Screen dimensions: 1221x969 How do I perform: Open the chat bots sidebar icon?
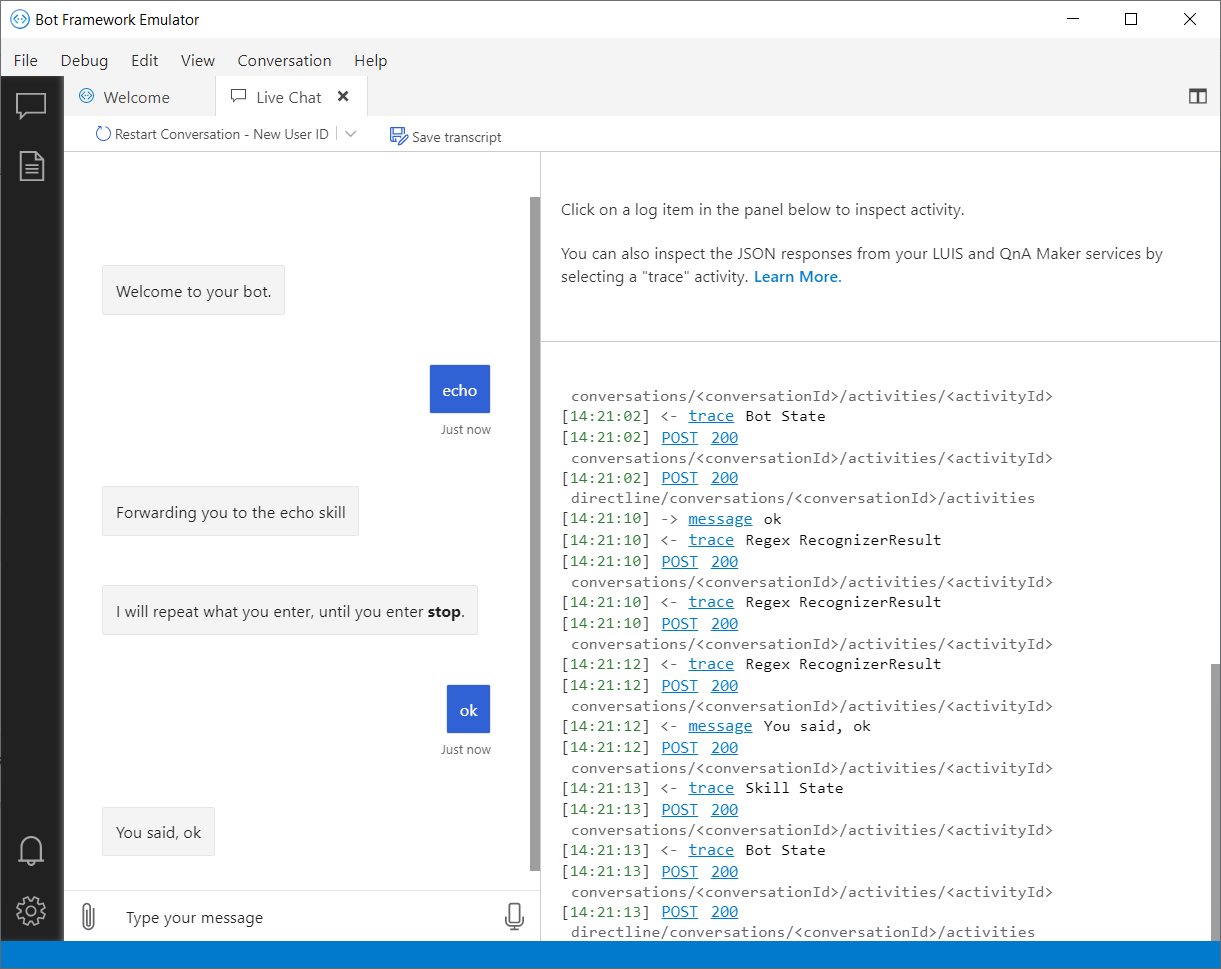pos(31,106)
